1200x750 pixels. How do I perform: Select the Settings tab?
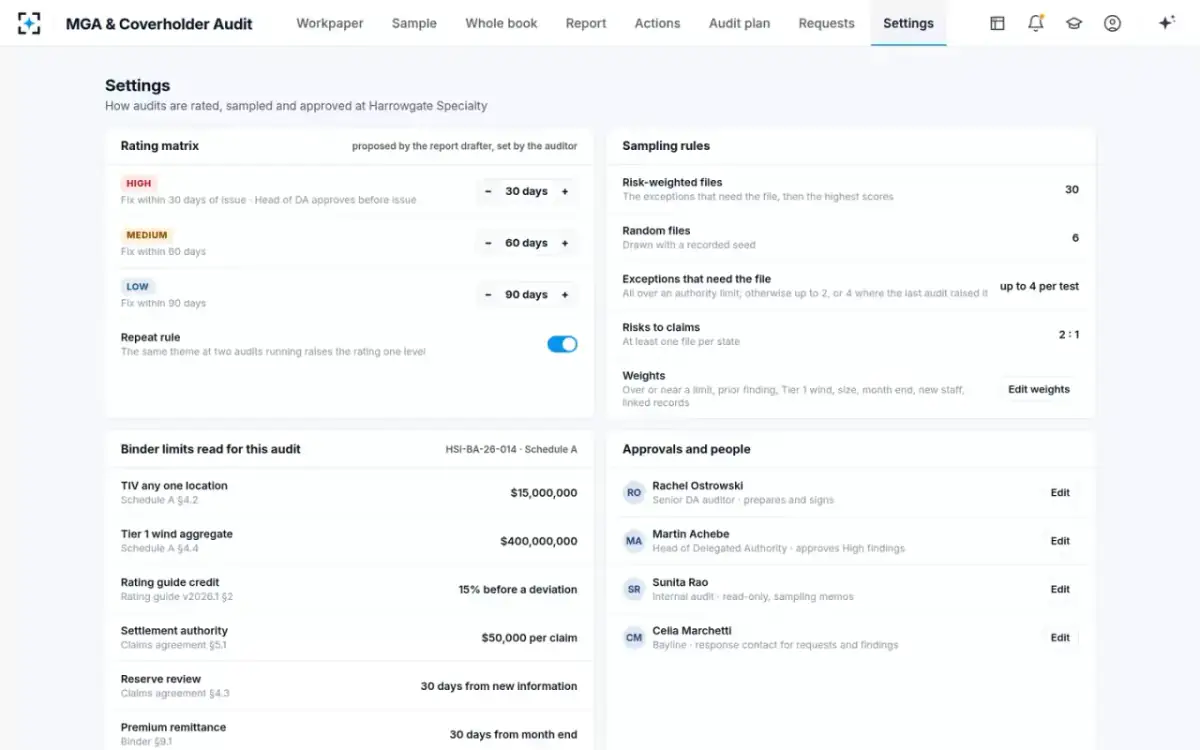pos(908,23)
